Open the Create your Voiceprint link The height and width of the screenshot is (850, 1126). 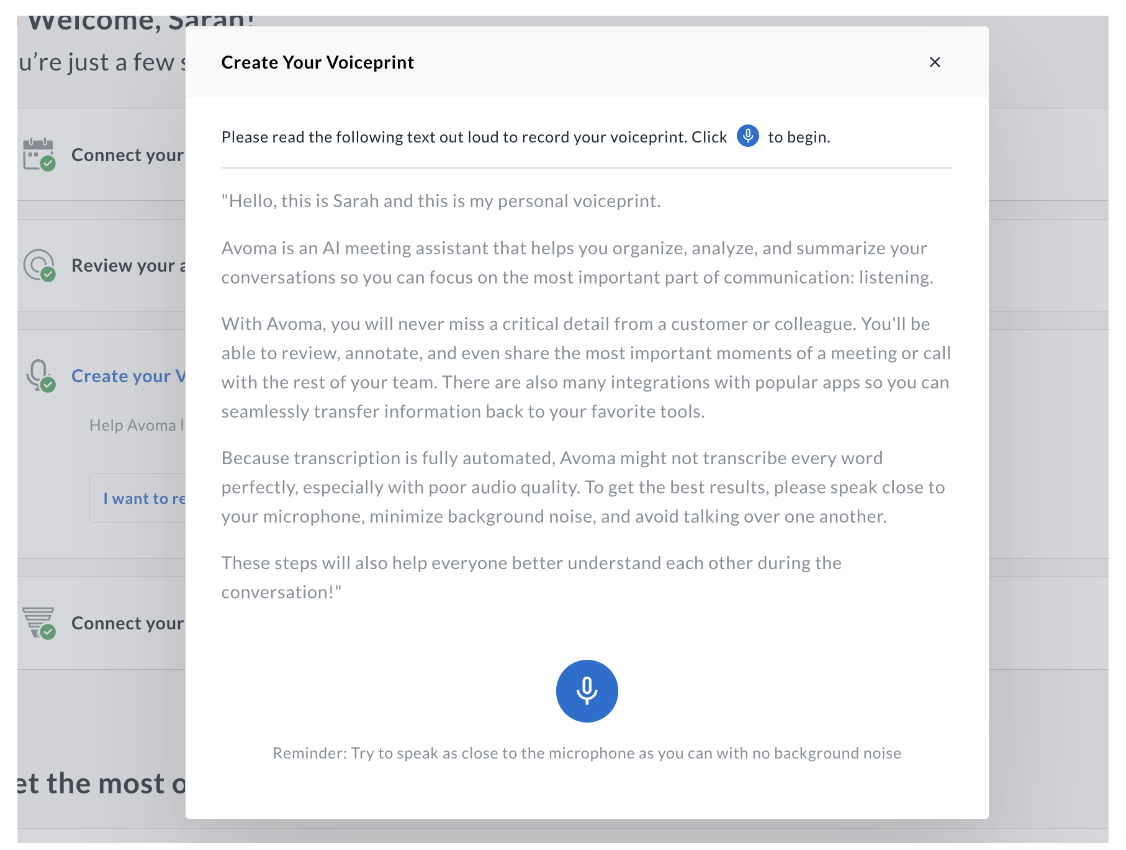pyautogui.click(x=127, y=375)
